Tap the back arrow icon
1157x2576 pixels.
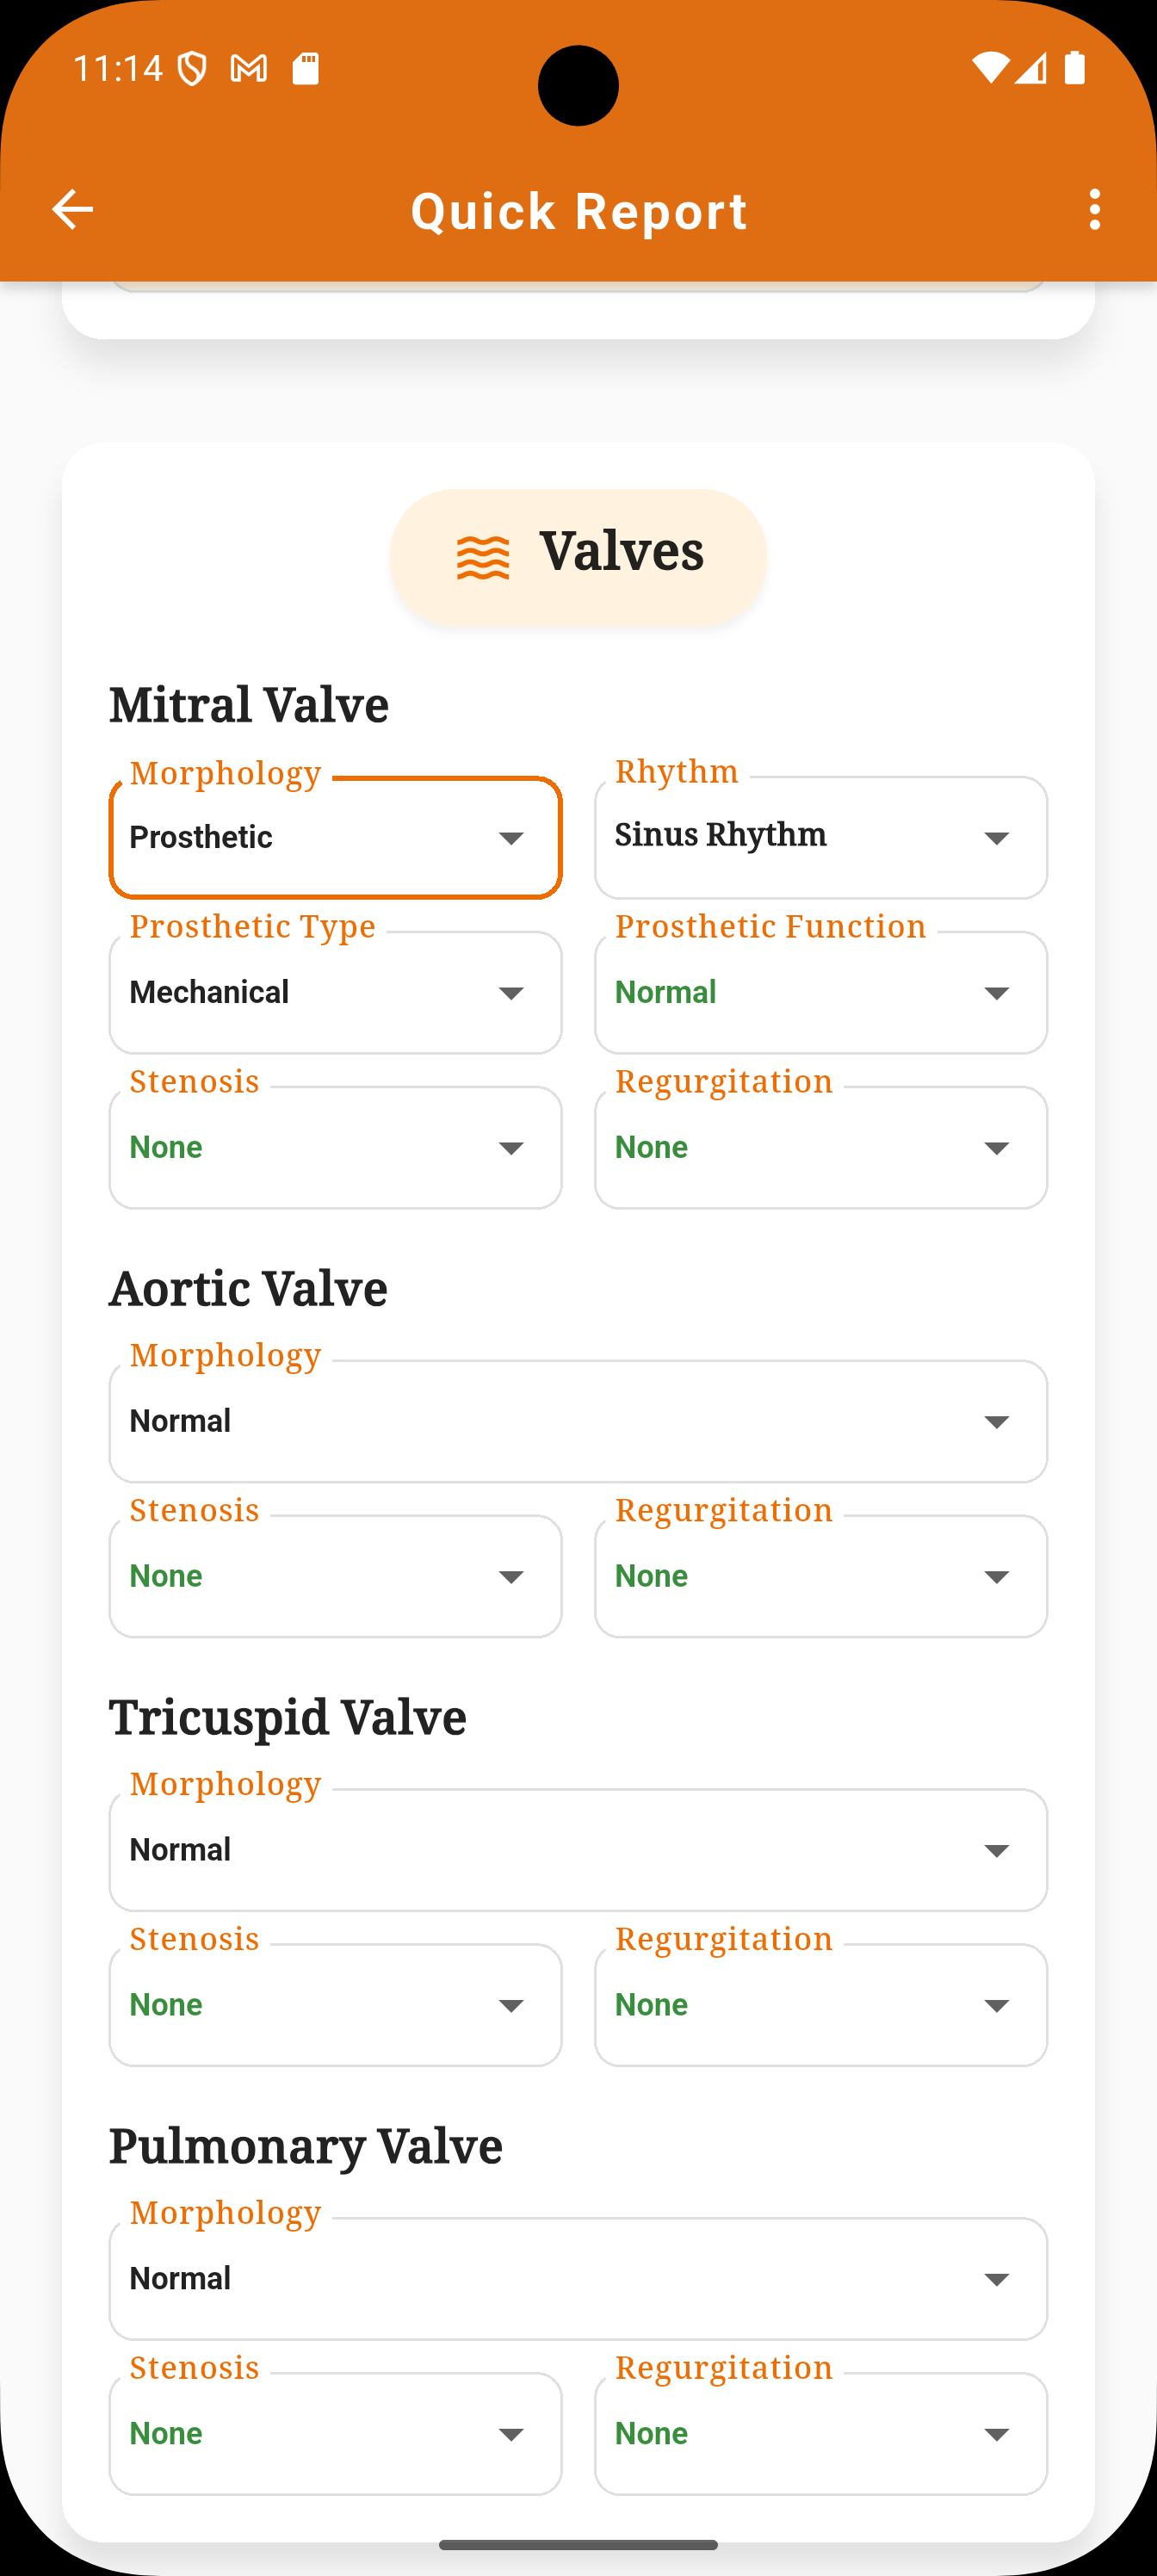pyautogui.click(x=72, y=210)
